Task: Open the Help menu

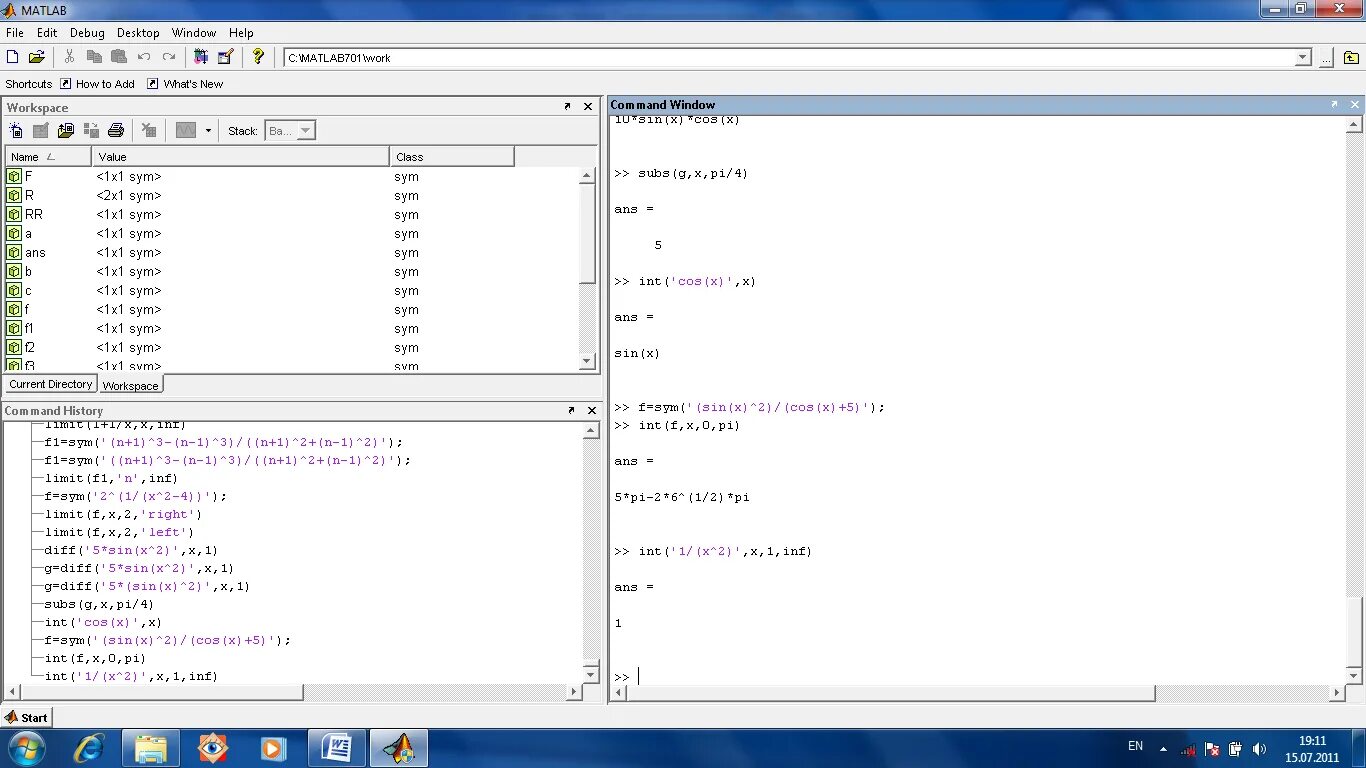Action: [241, 33]
